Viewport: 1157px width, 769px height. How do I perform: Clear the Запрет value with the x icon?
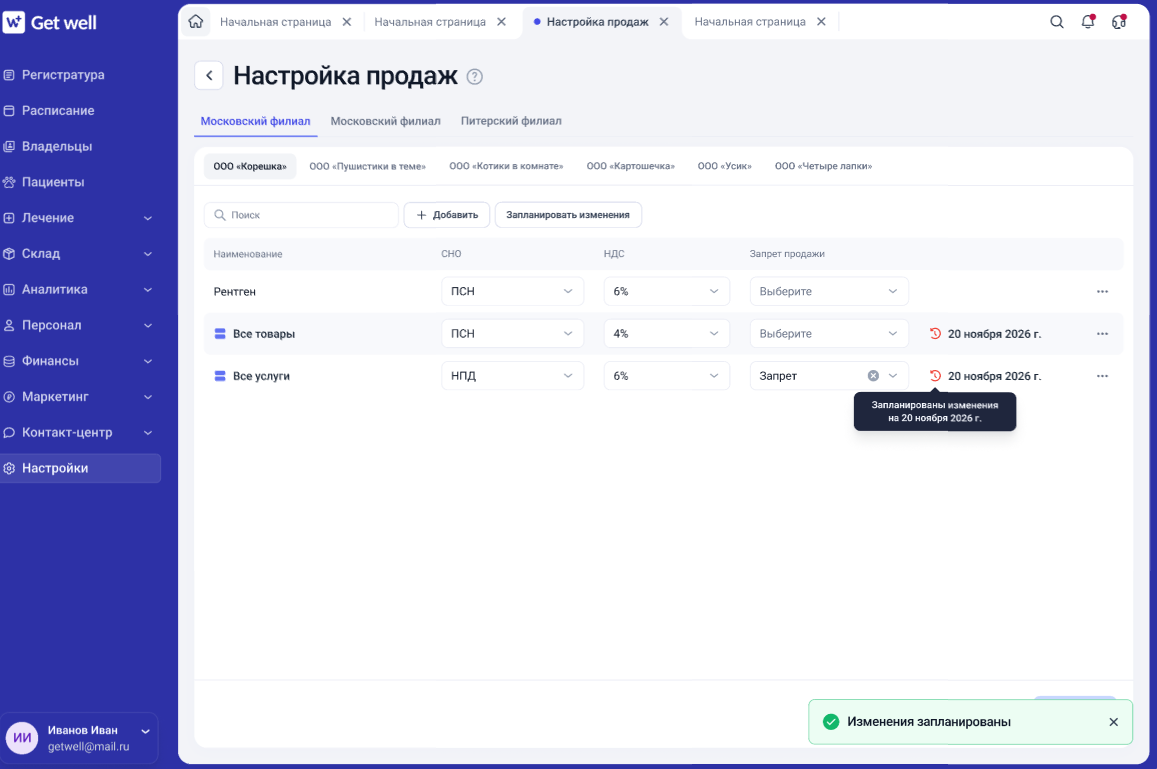pyautogui.click(x=873, y=376)
